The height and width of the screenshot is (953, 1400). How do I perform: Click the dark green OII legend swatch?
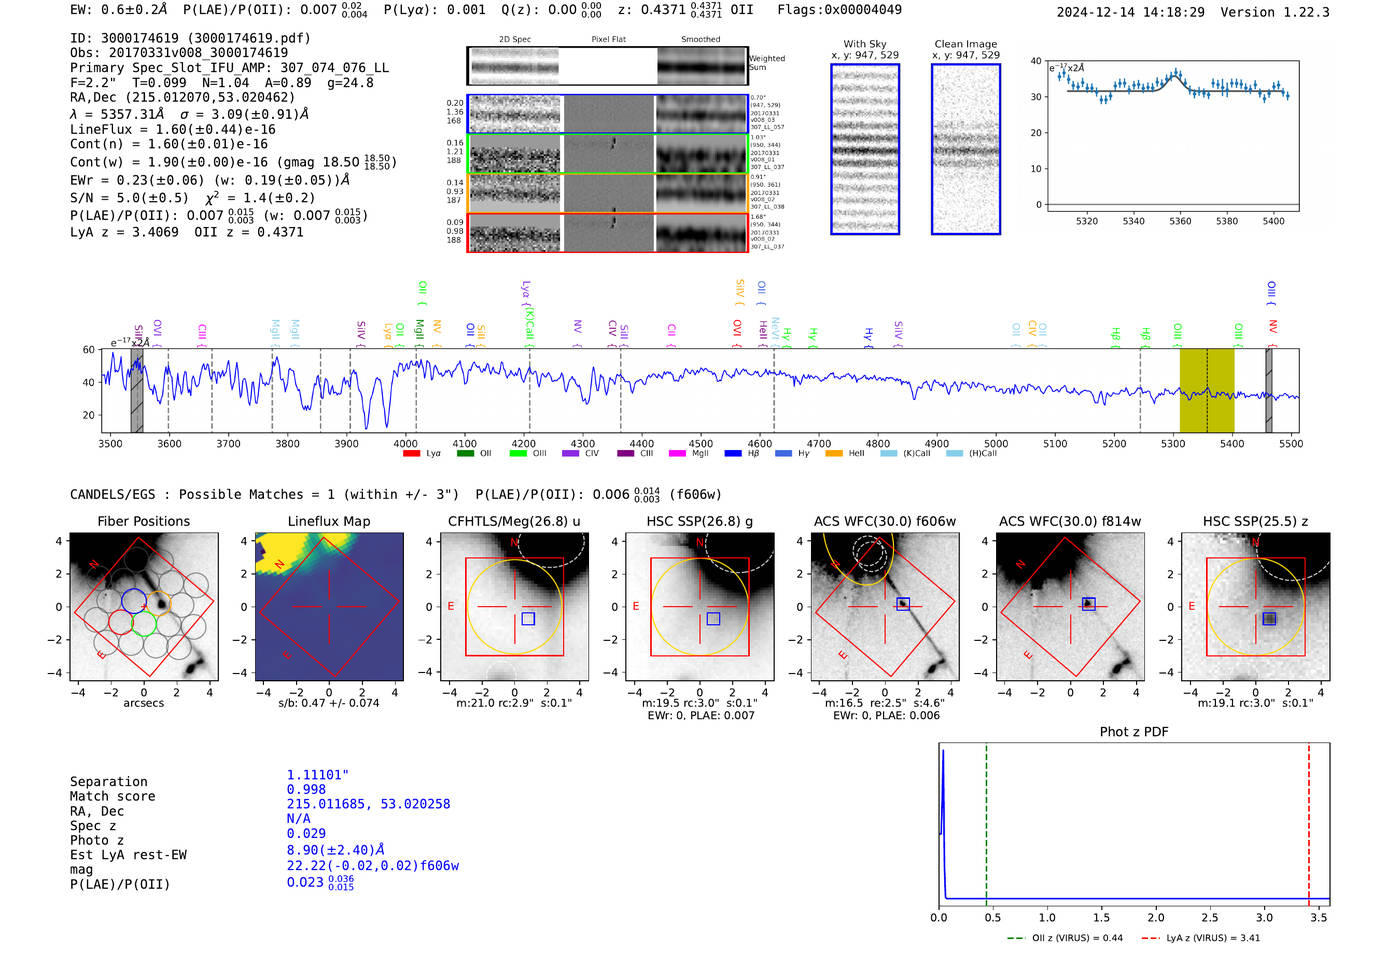(x=465, y=454)
